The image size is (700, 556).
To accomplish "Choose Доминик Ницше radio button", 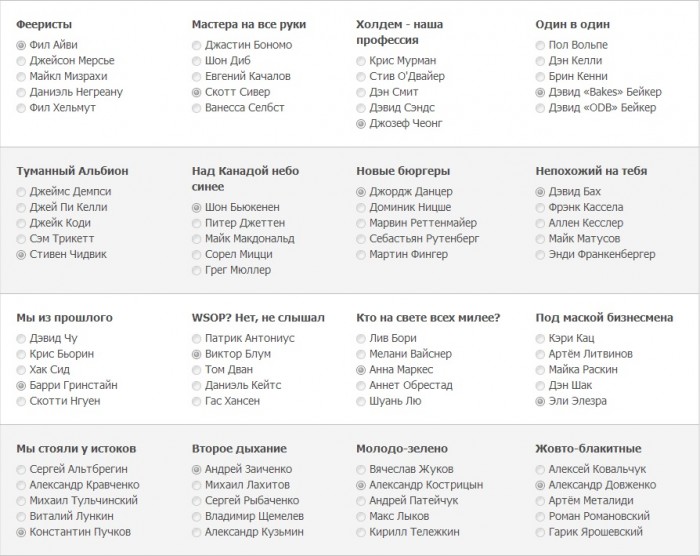I will pyautogui.click(x=361, y=208).
